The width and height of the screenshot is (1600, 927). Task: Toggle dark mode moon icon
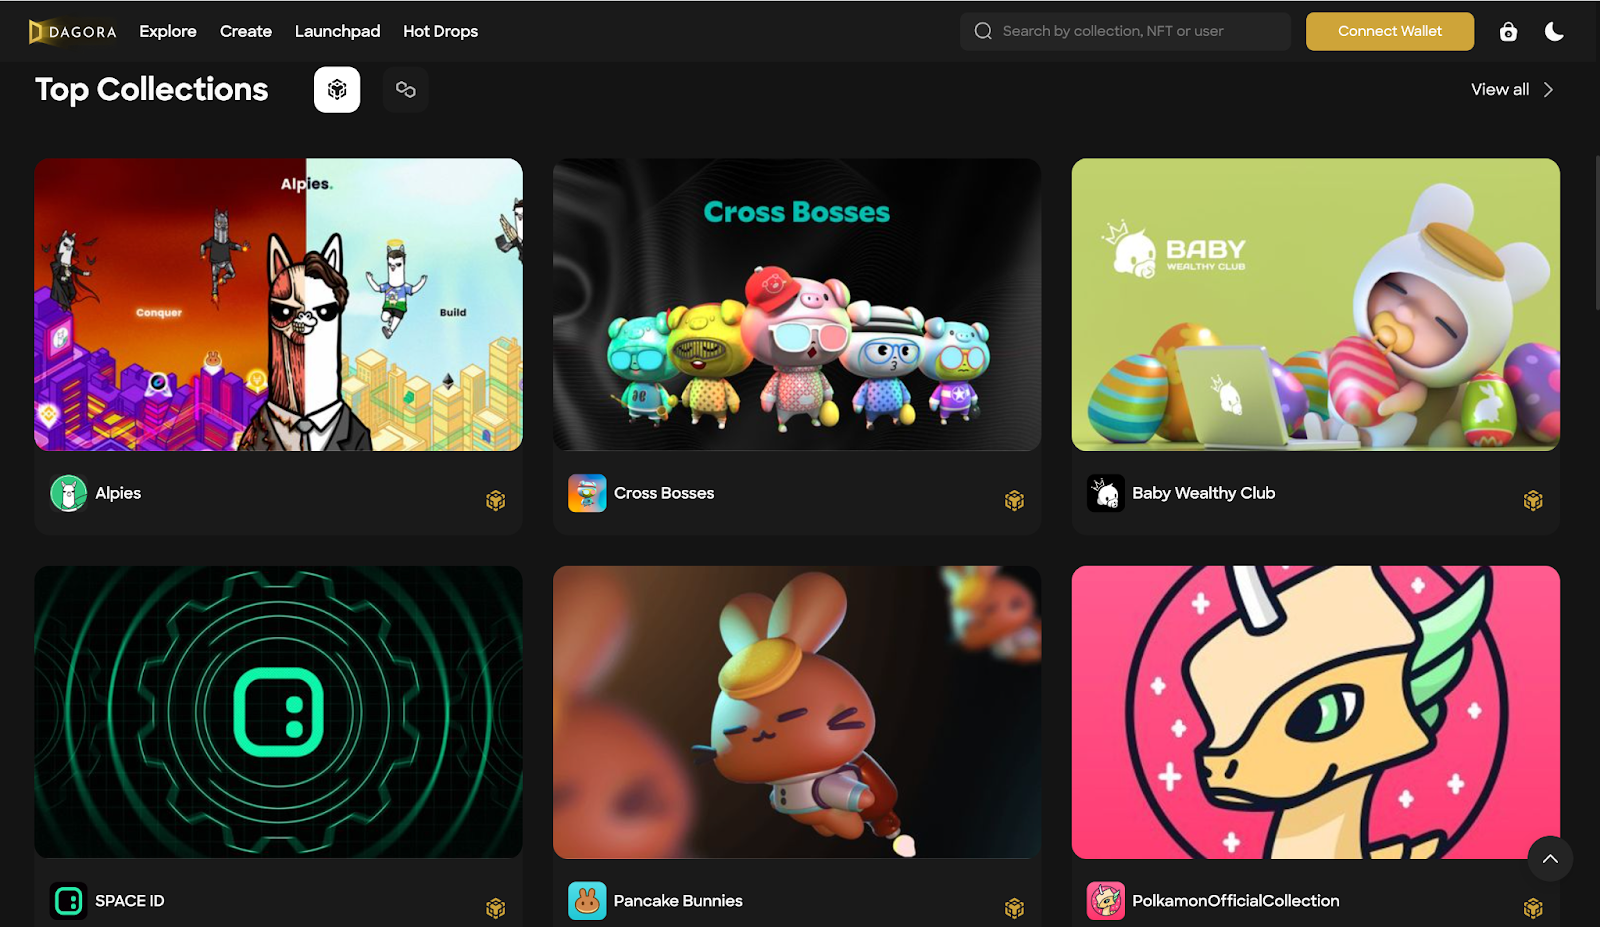click(x=1554, y=32)
